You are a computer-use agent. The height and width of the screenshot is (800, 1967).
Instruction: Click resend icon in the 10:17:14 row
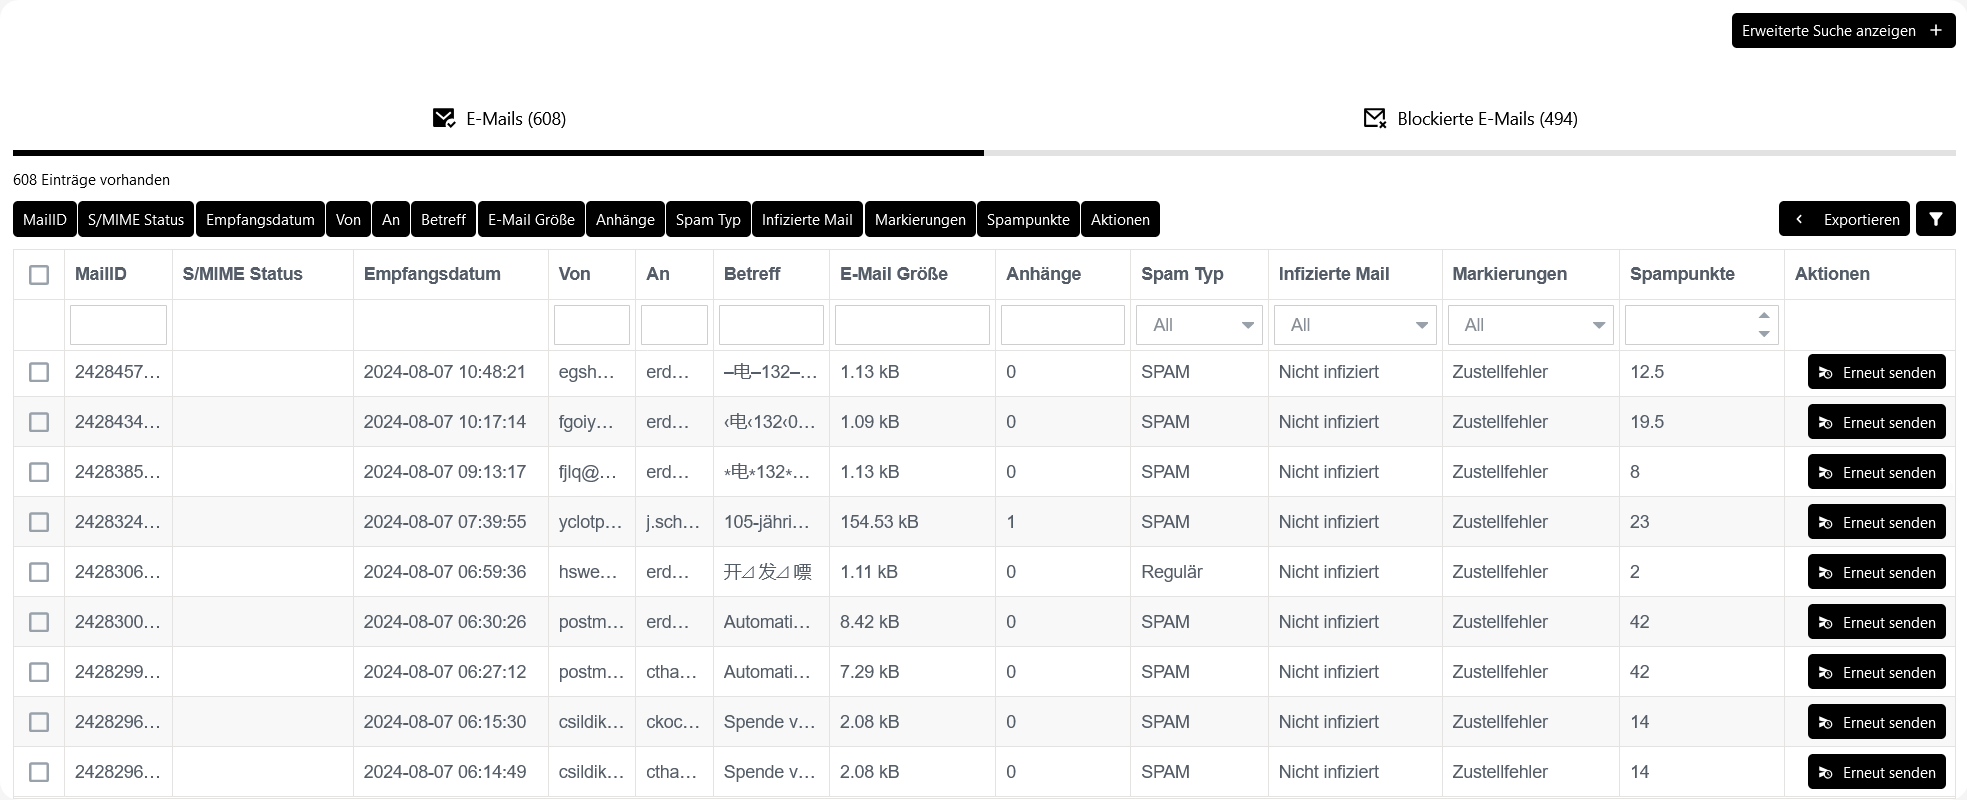point(1825,423)
